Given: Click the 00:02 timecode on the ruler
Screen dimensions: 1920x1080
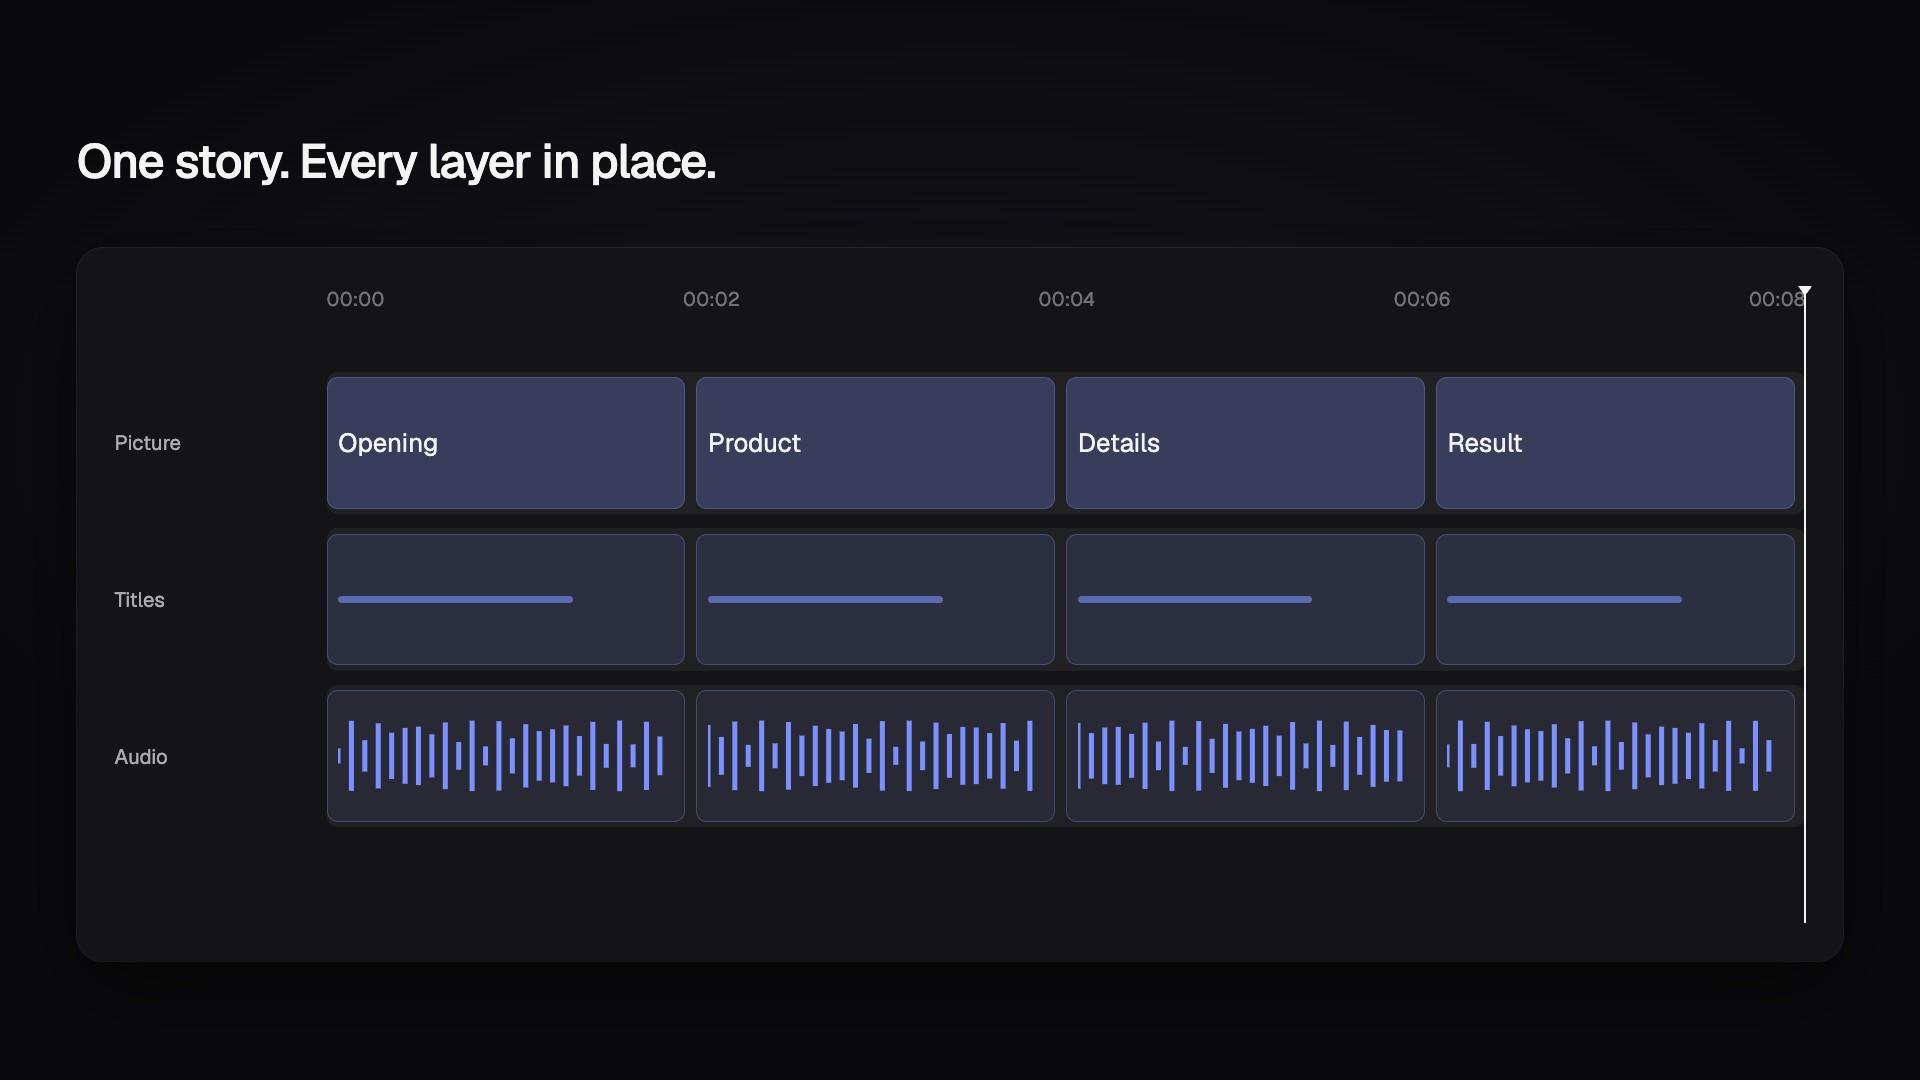Looking at the screenshot, I should tap(711, 299).
